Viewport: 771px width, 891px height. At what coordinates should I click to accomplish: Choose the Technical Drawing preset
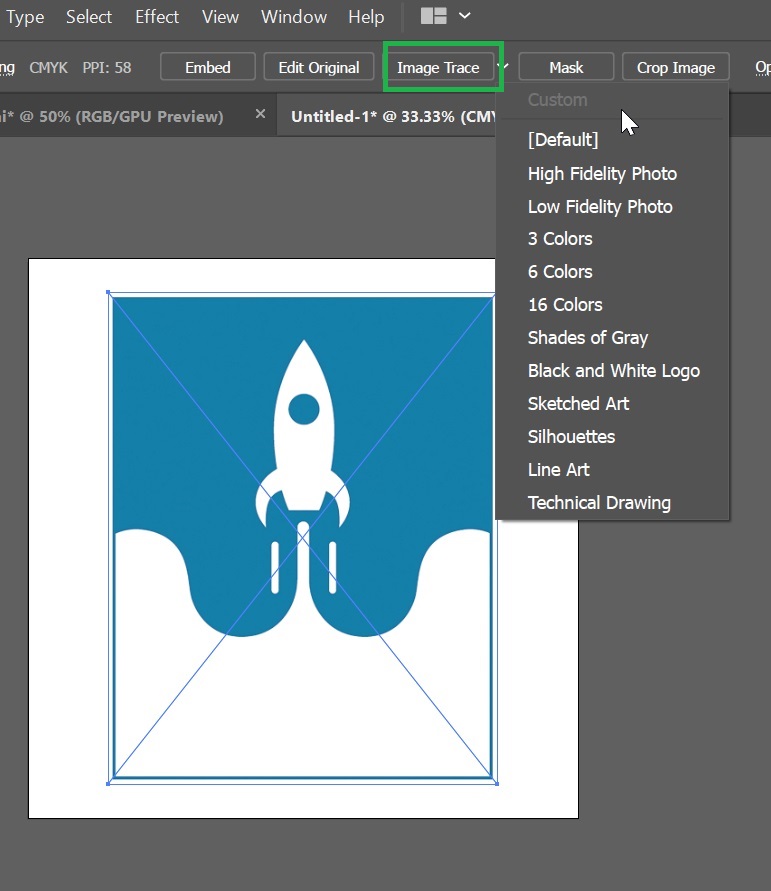tap(599, 503)
